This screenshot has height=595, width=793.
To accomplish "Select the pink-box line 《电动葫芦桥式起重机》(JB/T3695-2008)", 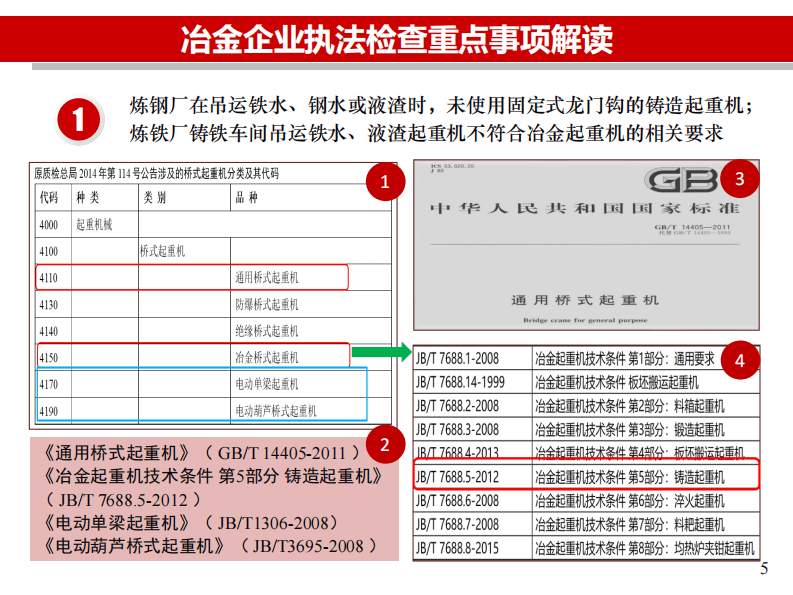I will [x=210, y=546].
